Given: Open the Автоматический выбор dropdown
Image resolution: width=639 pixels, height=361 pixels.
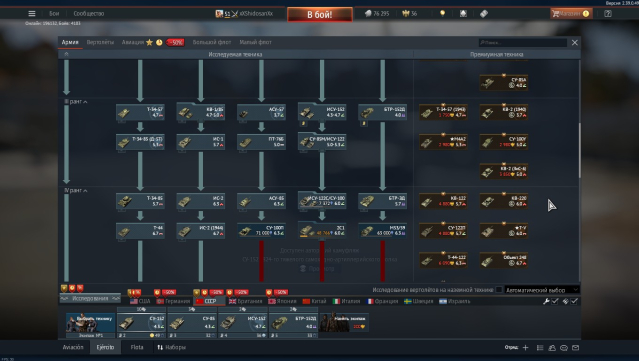Looking at the screenshot, I should click(542, 290).
